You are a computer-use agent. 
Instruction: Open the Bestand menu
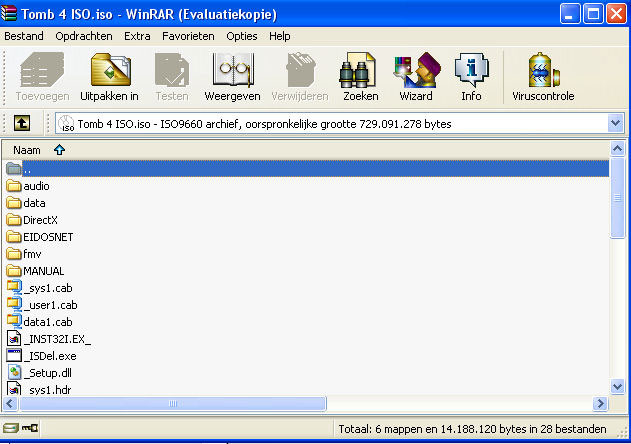[24, 36]
